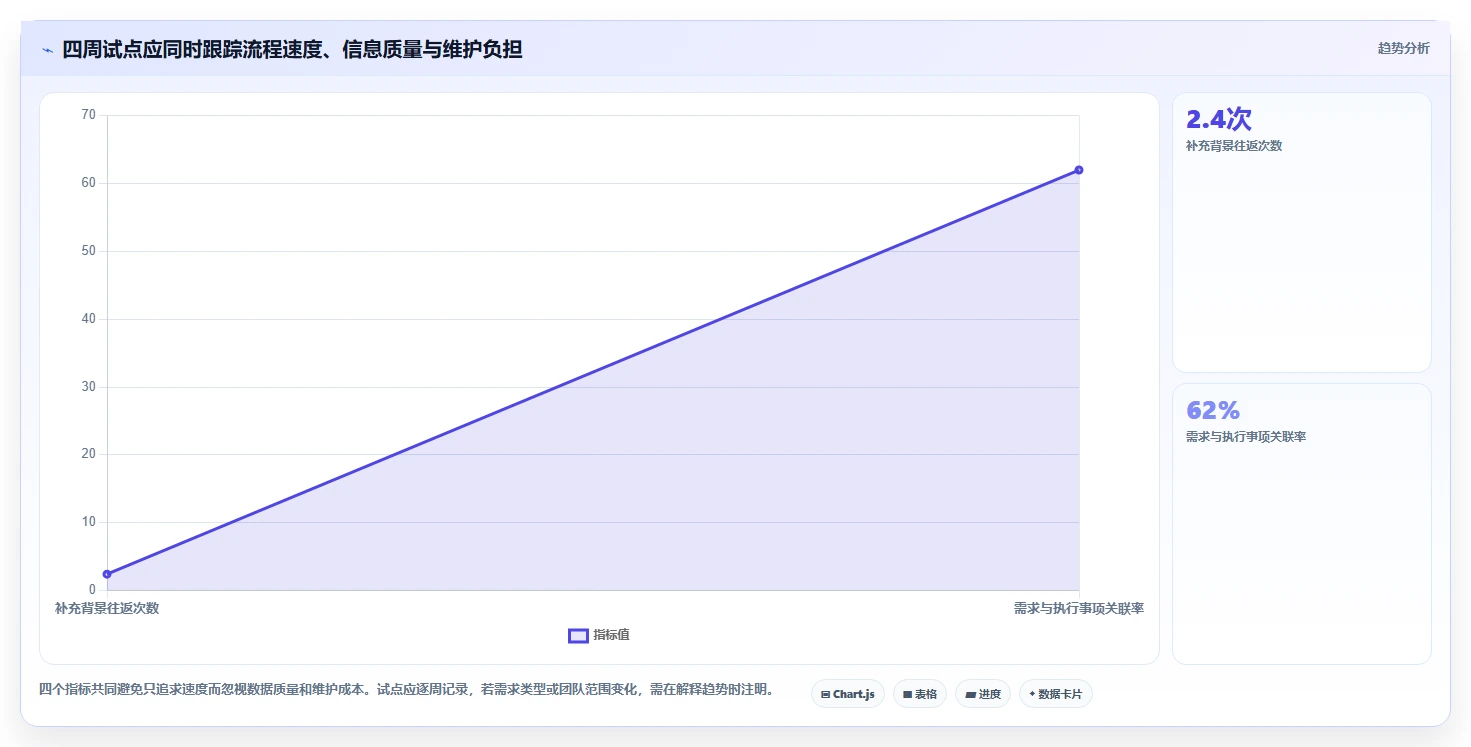Click the data point at 需求与执行事项关联率
This screenshot has width=1471, height=747.
(1079, 170)
